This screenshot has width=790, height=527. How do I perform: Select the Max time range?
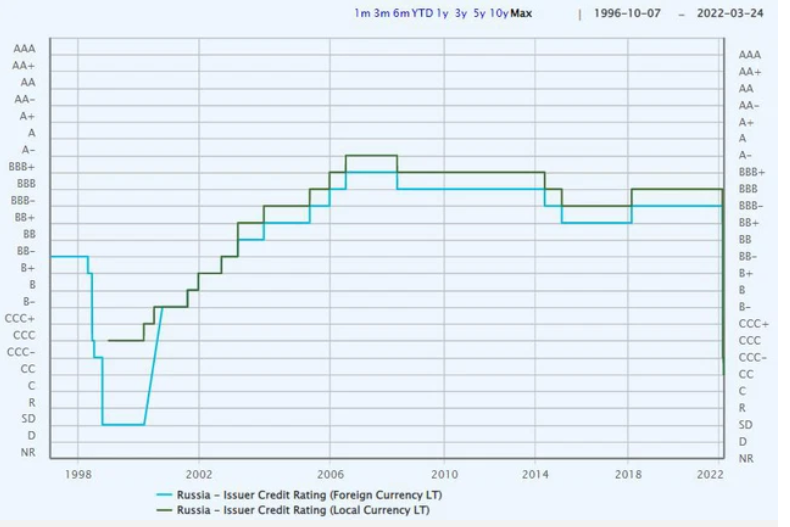coord(520,14)
